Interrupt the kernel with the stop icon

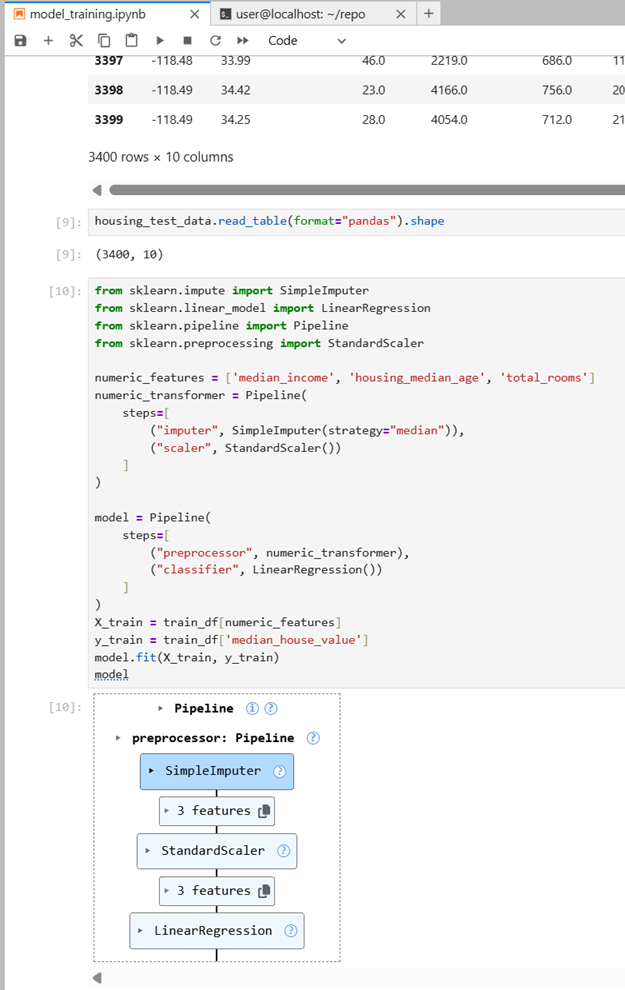click(188, 40)
